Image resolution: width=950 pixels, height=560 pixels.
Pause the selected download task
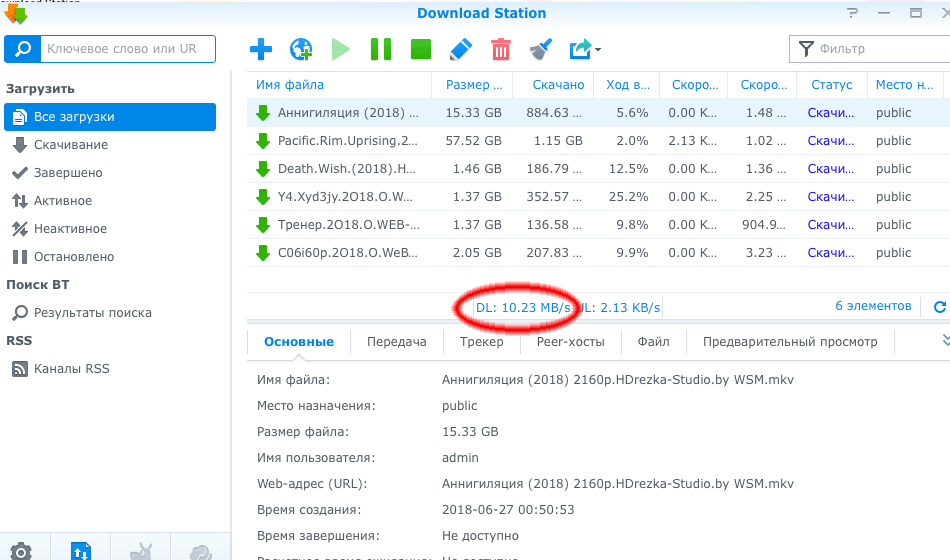point(381,49)
